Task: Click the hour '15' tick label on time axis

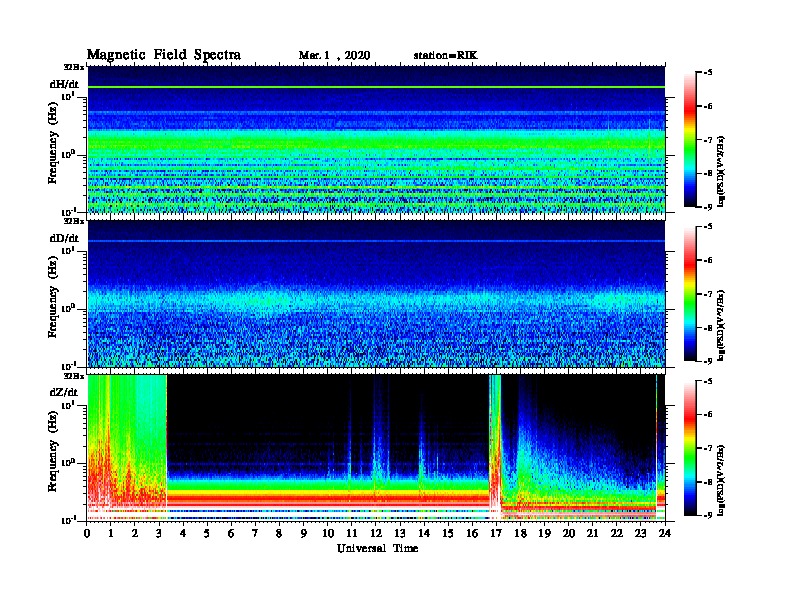Action: [x=448, y=533]
